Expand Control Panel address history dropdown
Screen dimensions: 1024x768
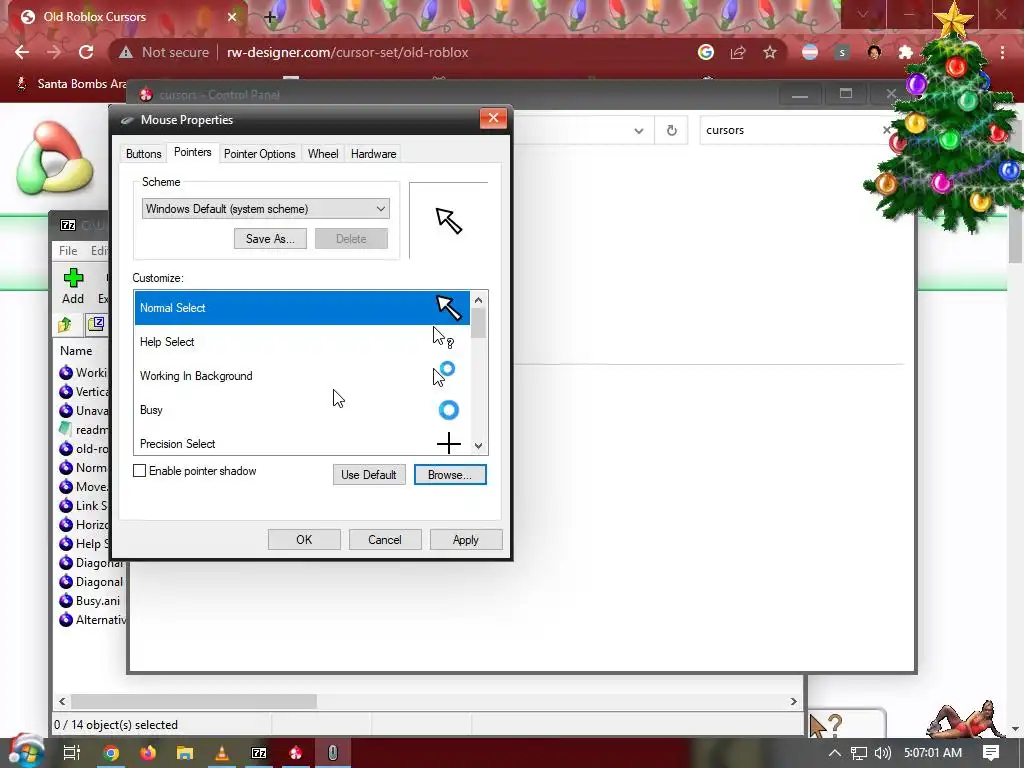(x=639, y=131)
